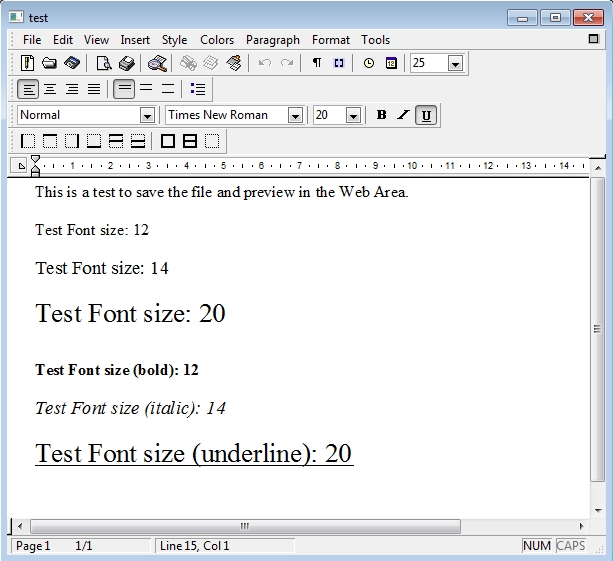
Task: Click the justify text alignment button
Action: [x=93, y=89]
